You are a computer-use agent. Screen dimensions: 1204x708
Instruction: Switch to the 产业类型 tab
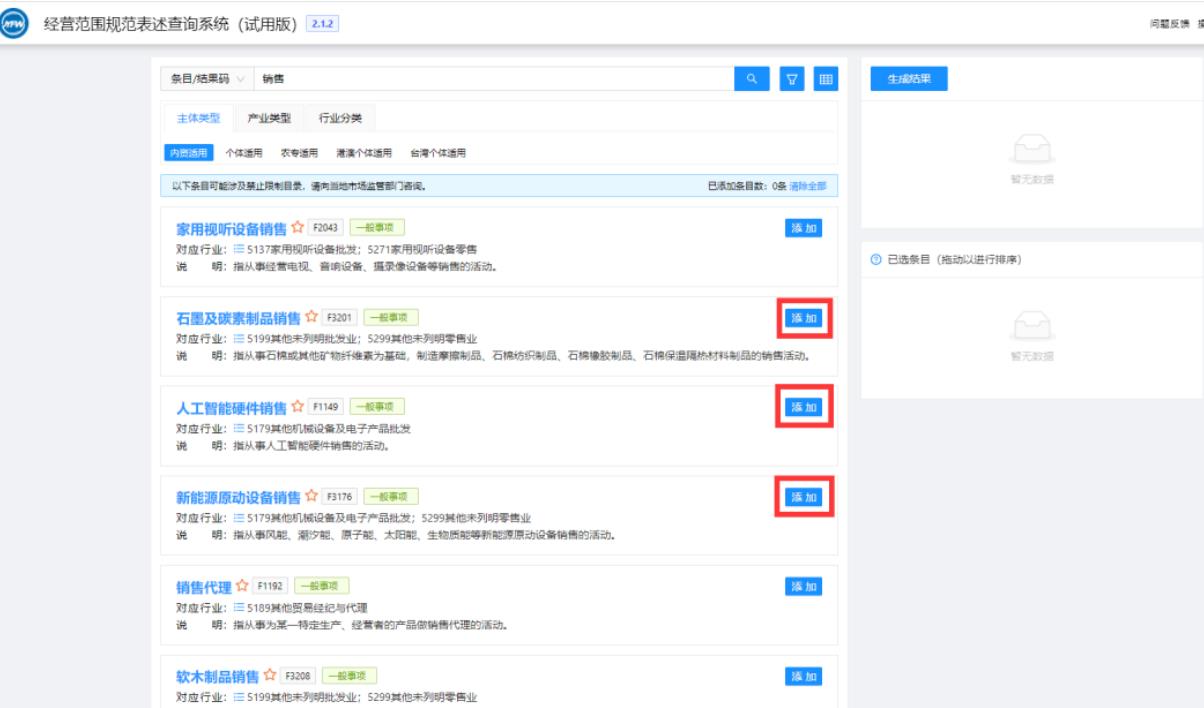[269, 118]
